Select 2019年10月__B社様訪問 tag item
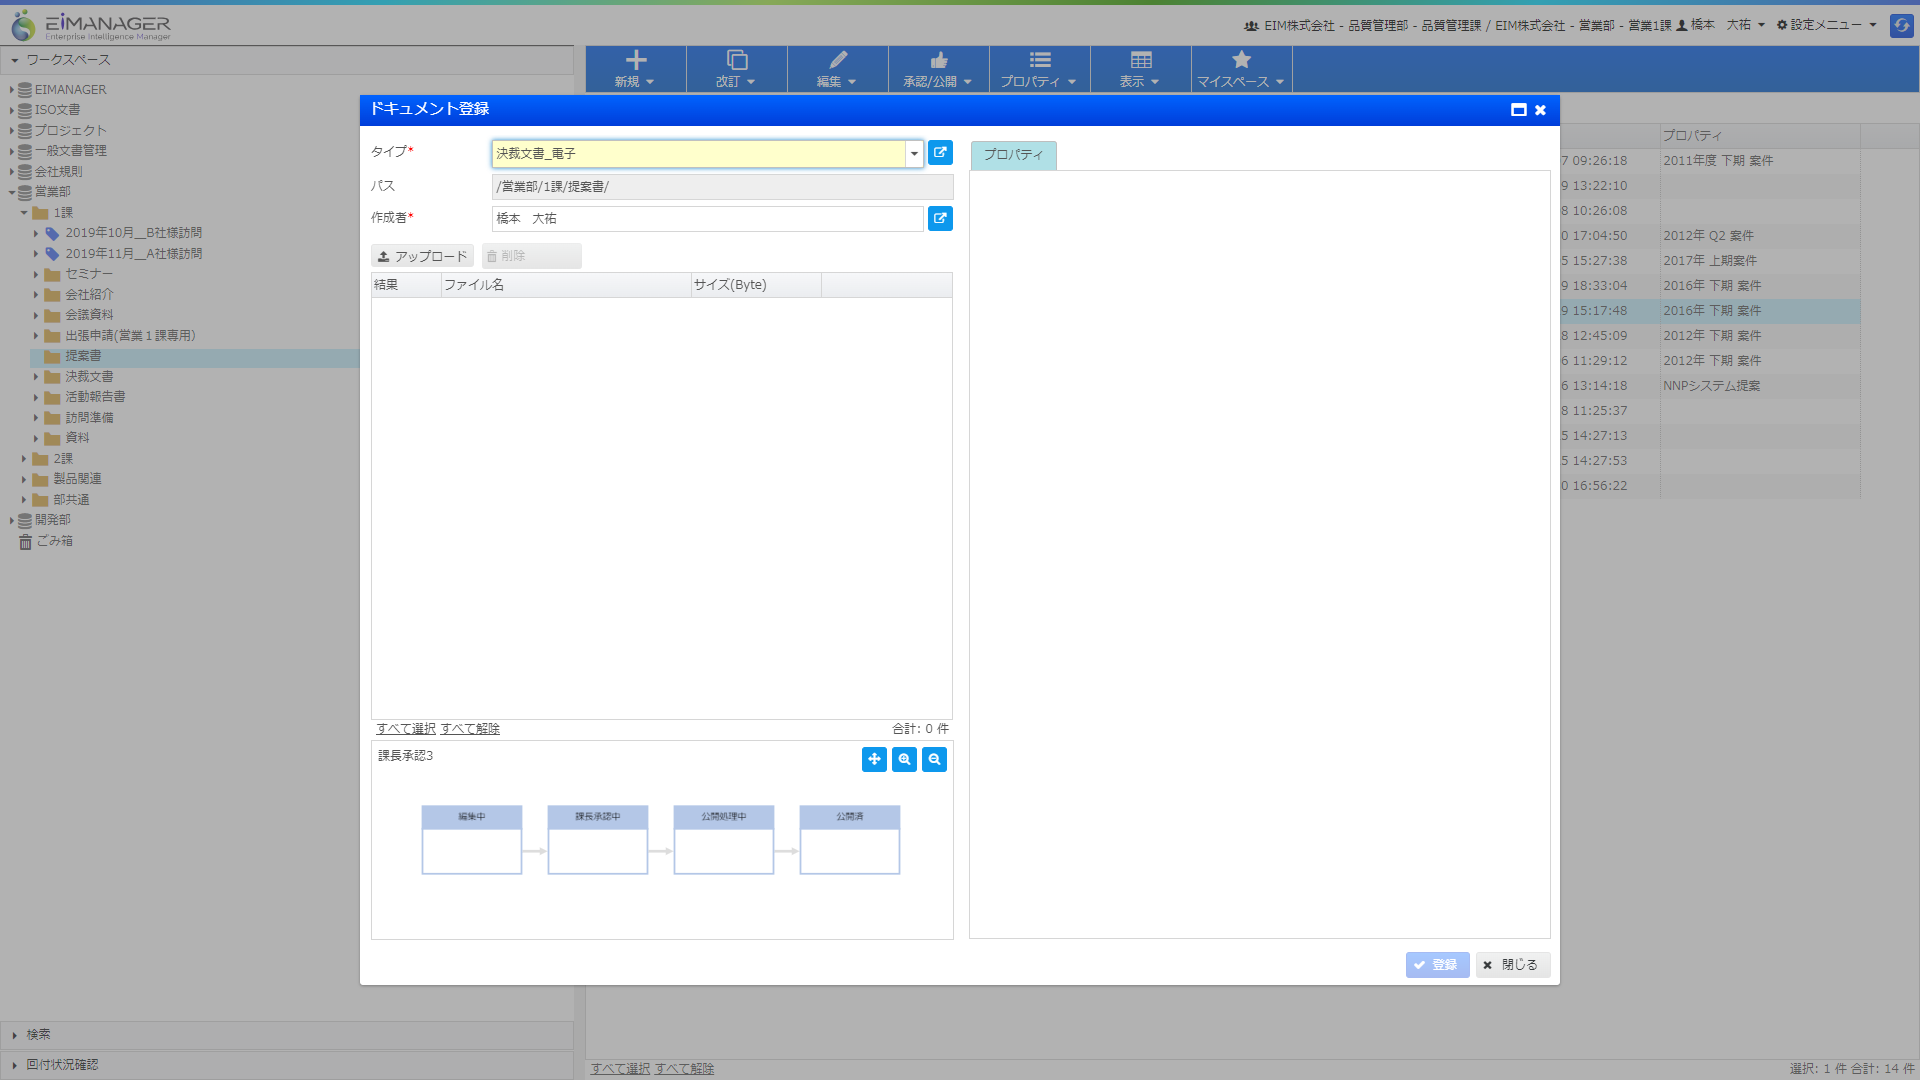Image resolution: width=1920 pixels, height=1080 pixels. pyautogui.click(x=133, y=233)
